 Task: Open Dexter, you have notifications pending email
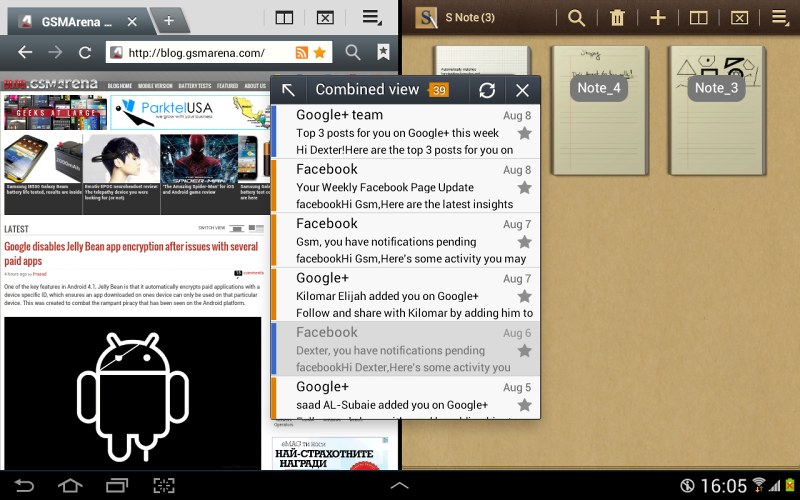(406, 349)
